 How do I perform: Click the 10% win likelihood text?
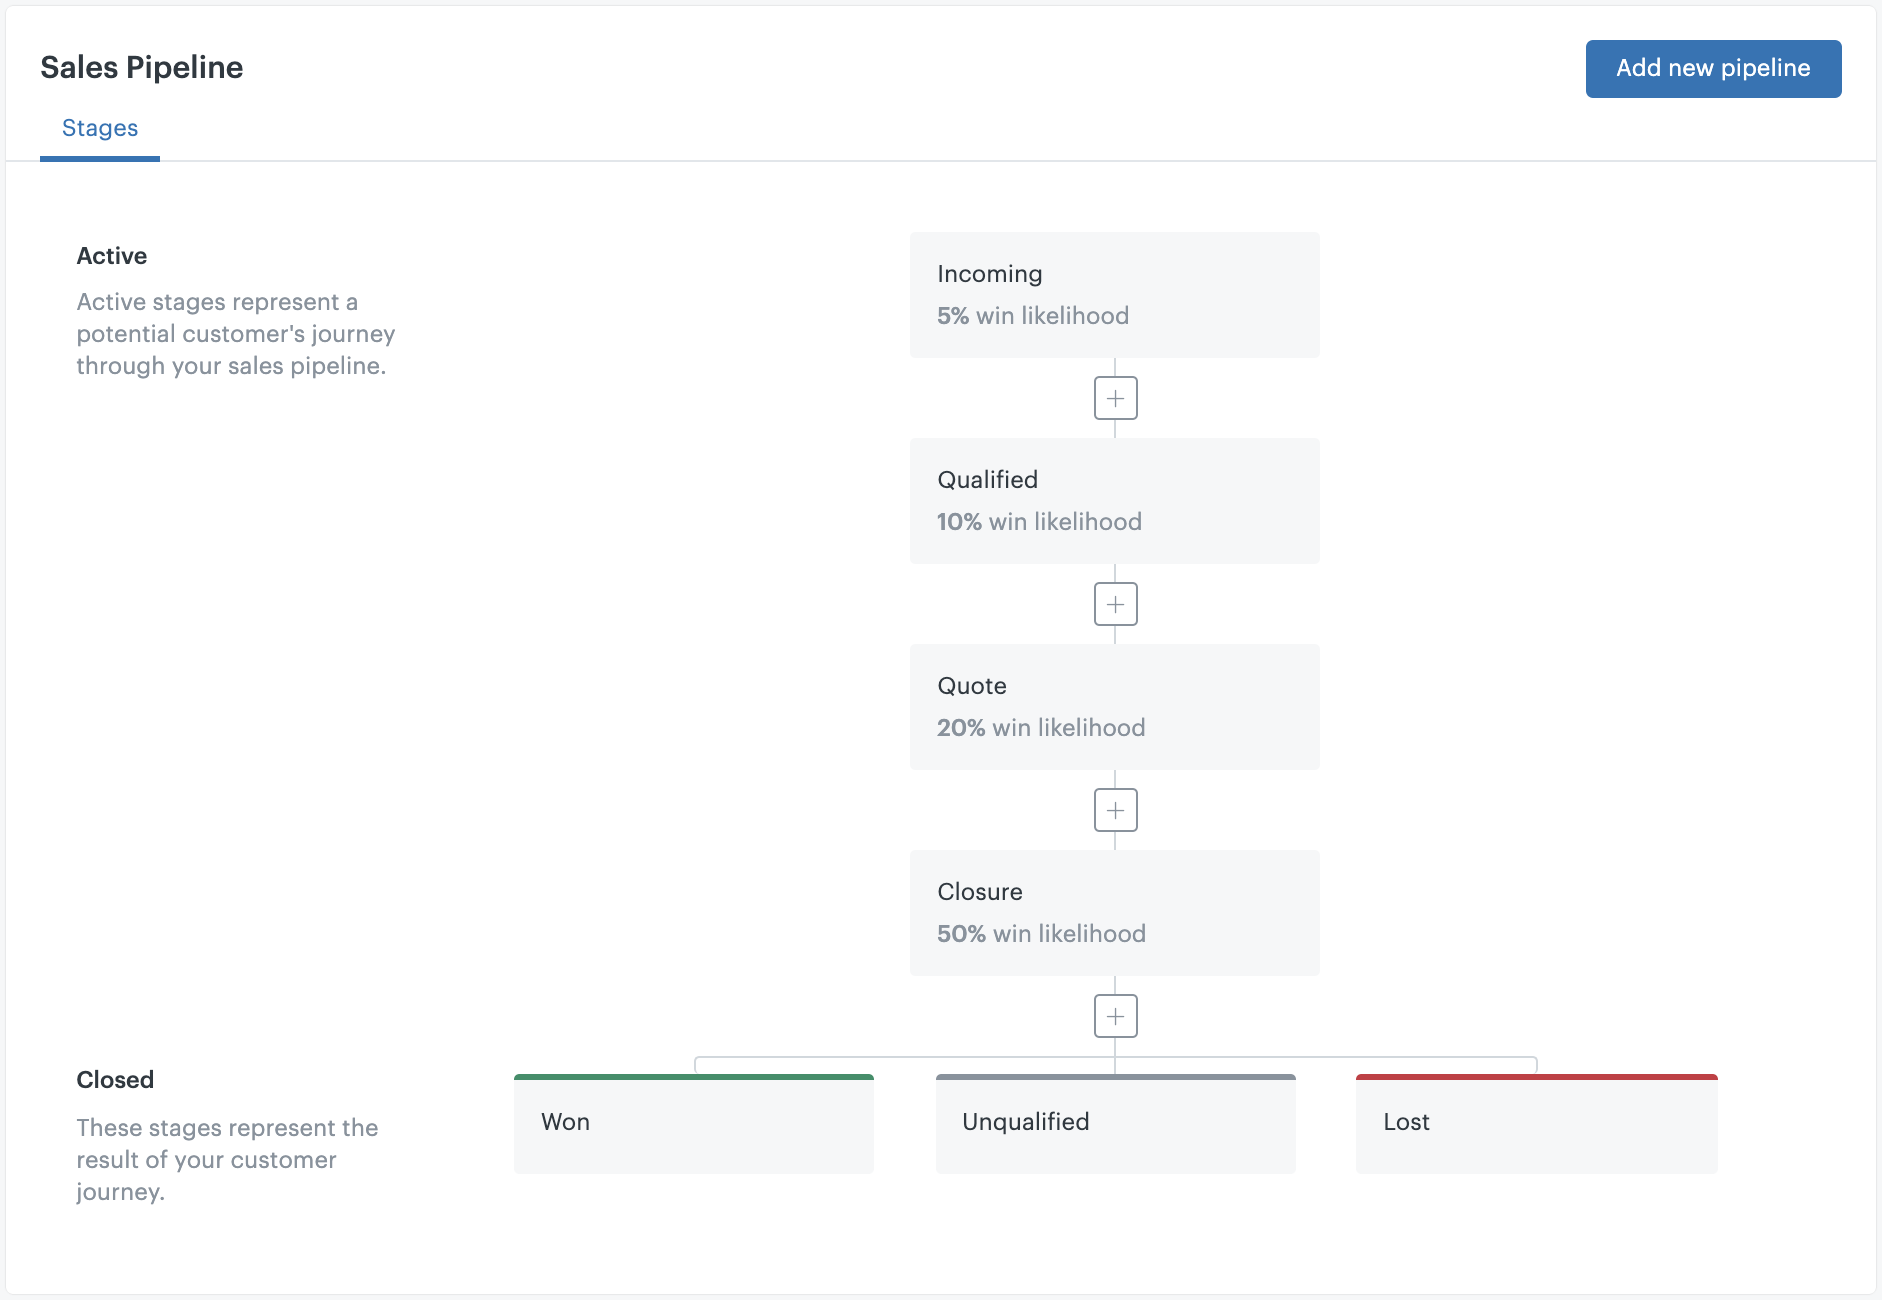pyautogui.click(x=1039, y=522)
